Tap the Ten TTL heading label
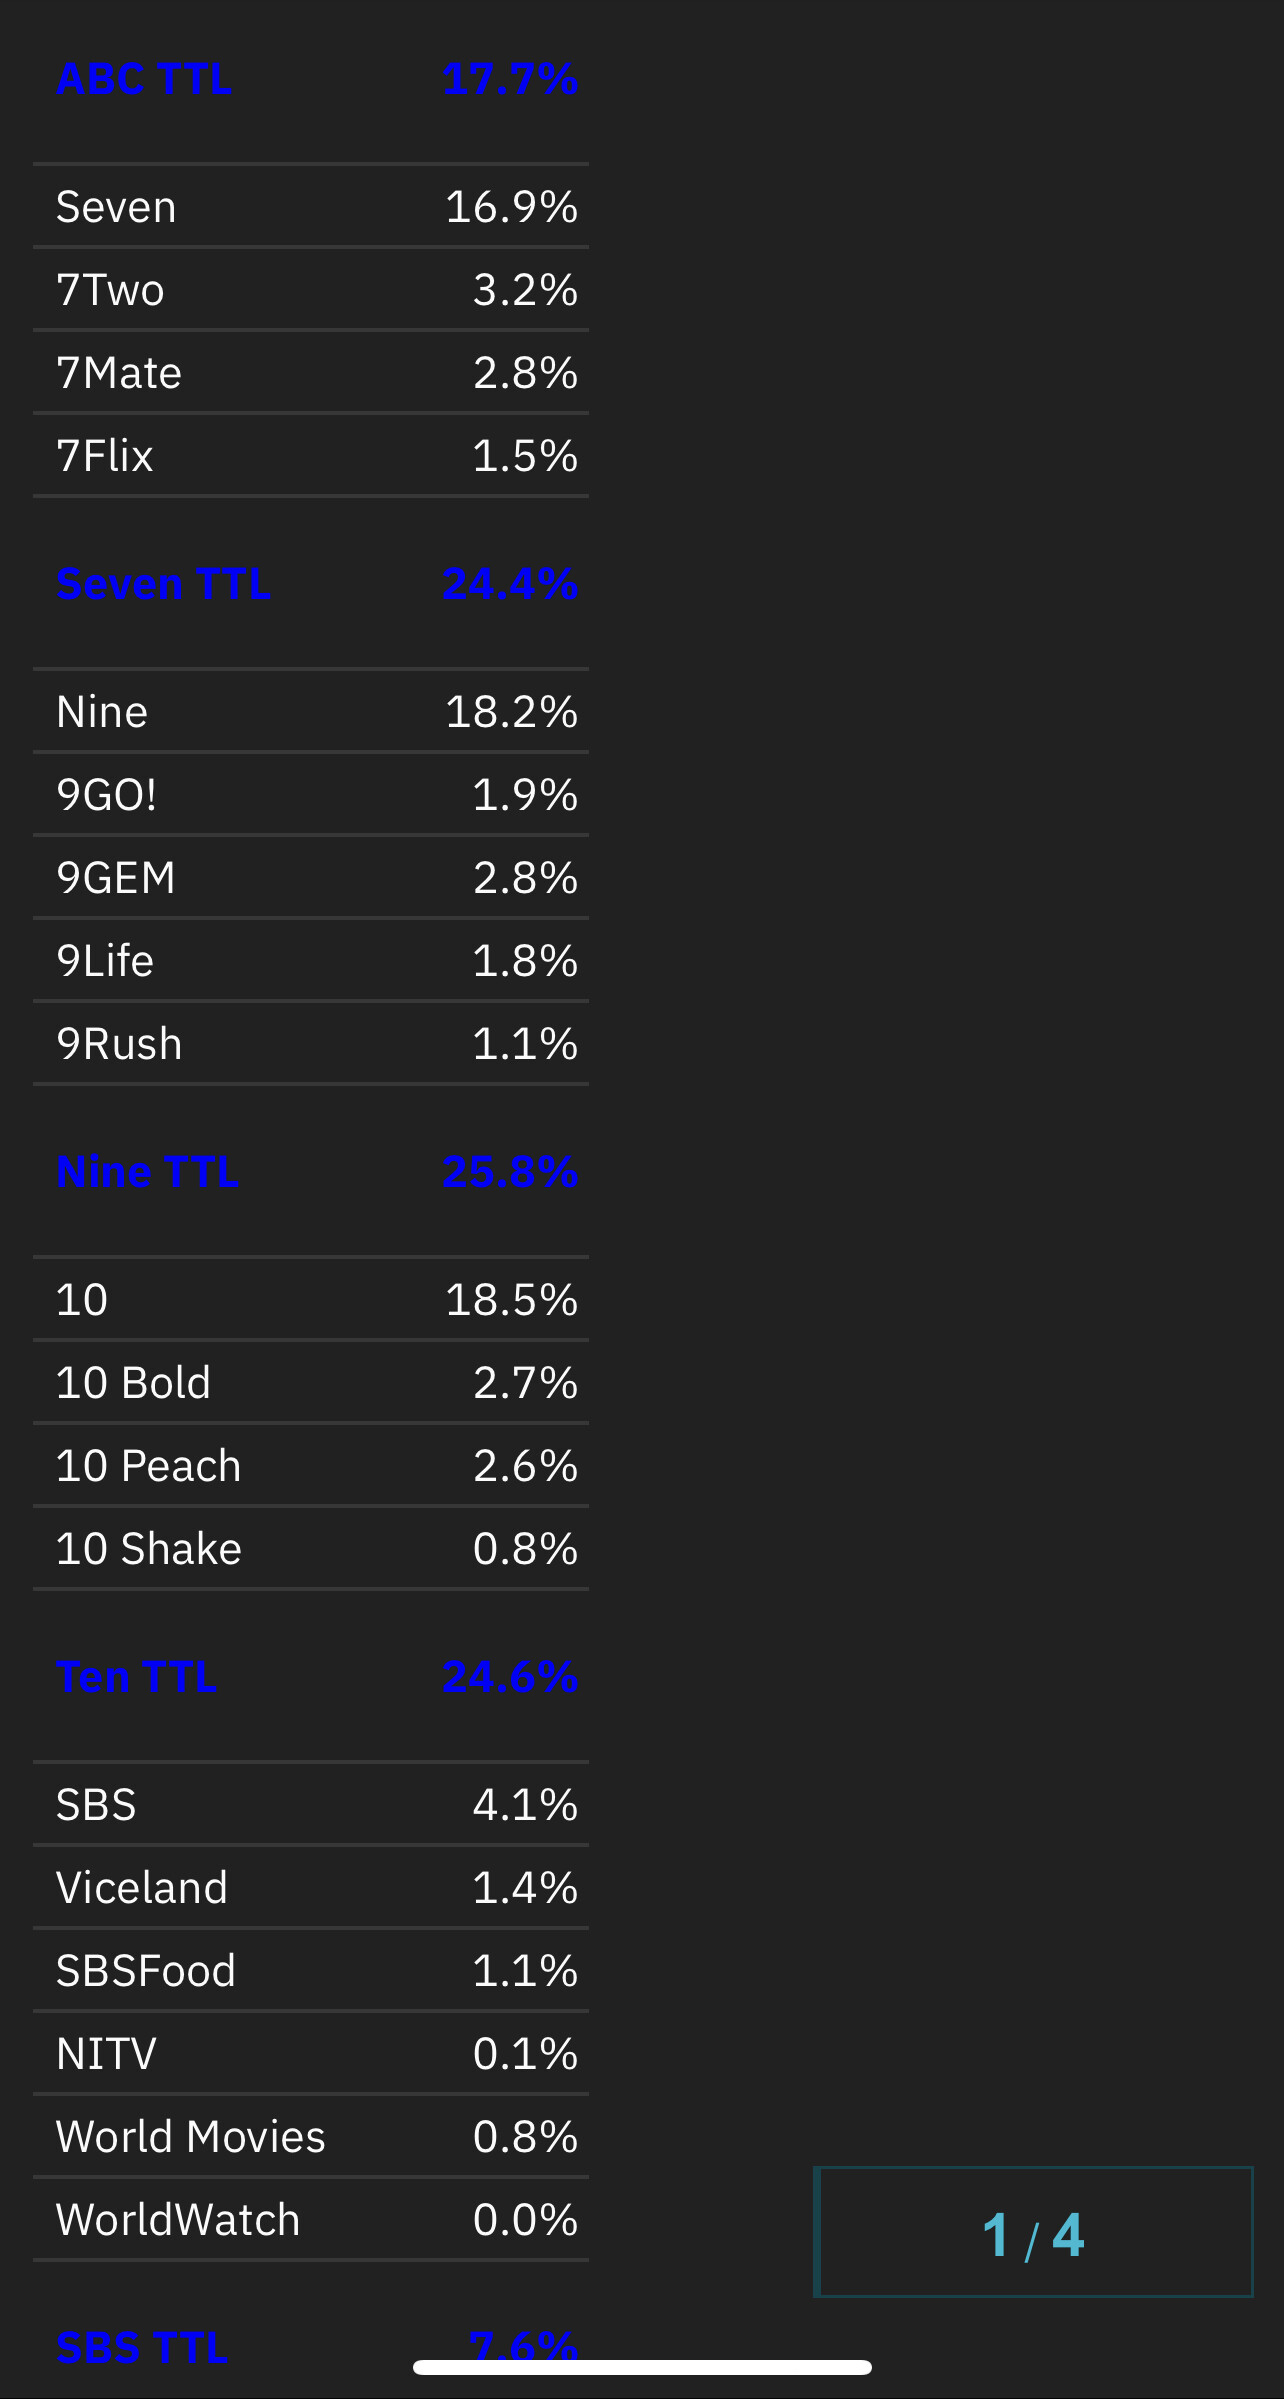 pyautogui.click(x=137, y=1677)
